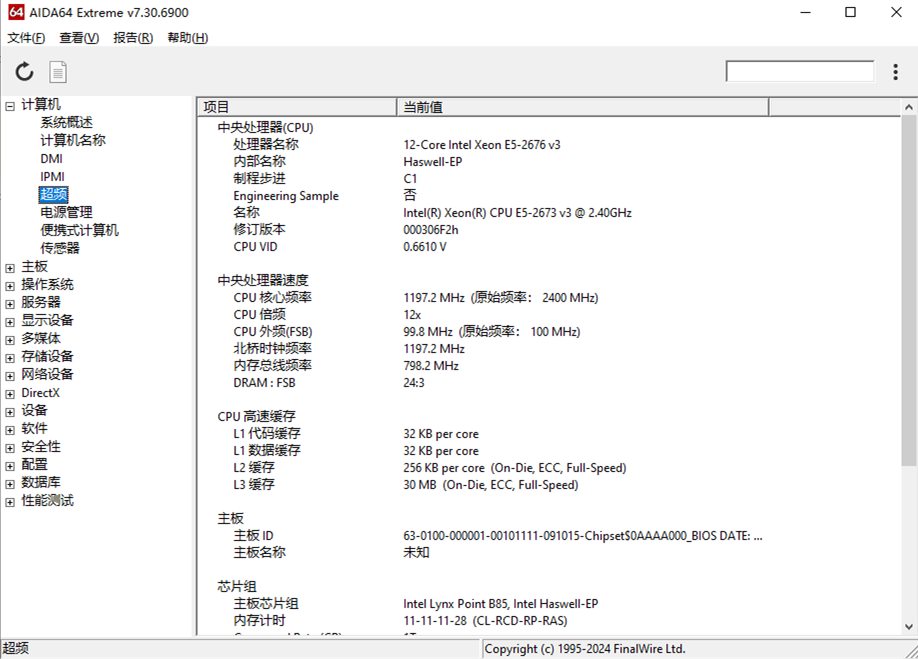This screenshot has width=918, height=659.
Task: Click the Report document icon in toolbar
Action: (x=59, y=71)
